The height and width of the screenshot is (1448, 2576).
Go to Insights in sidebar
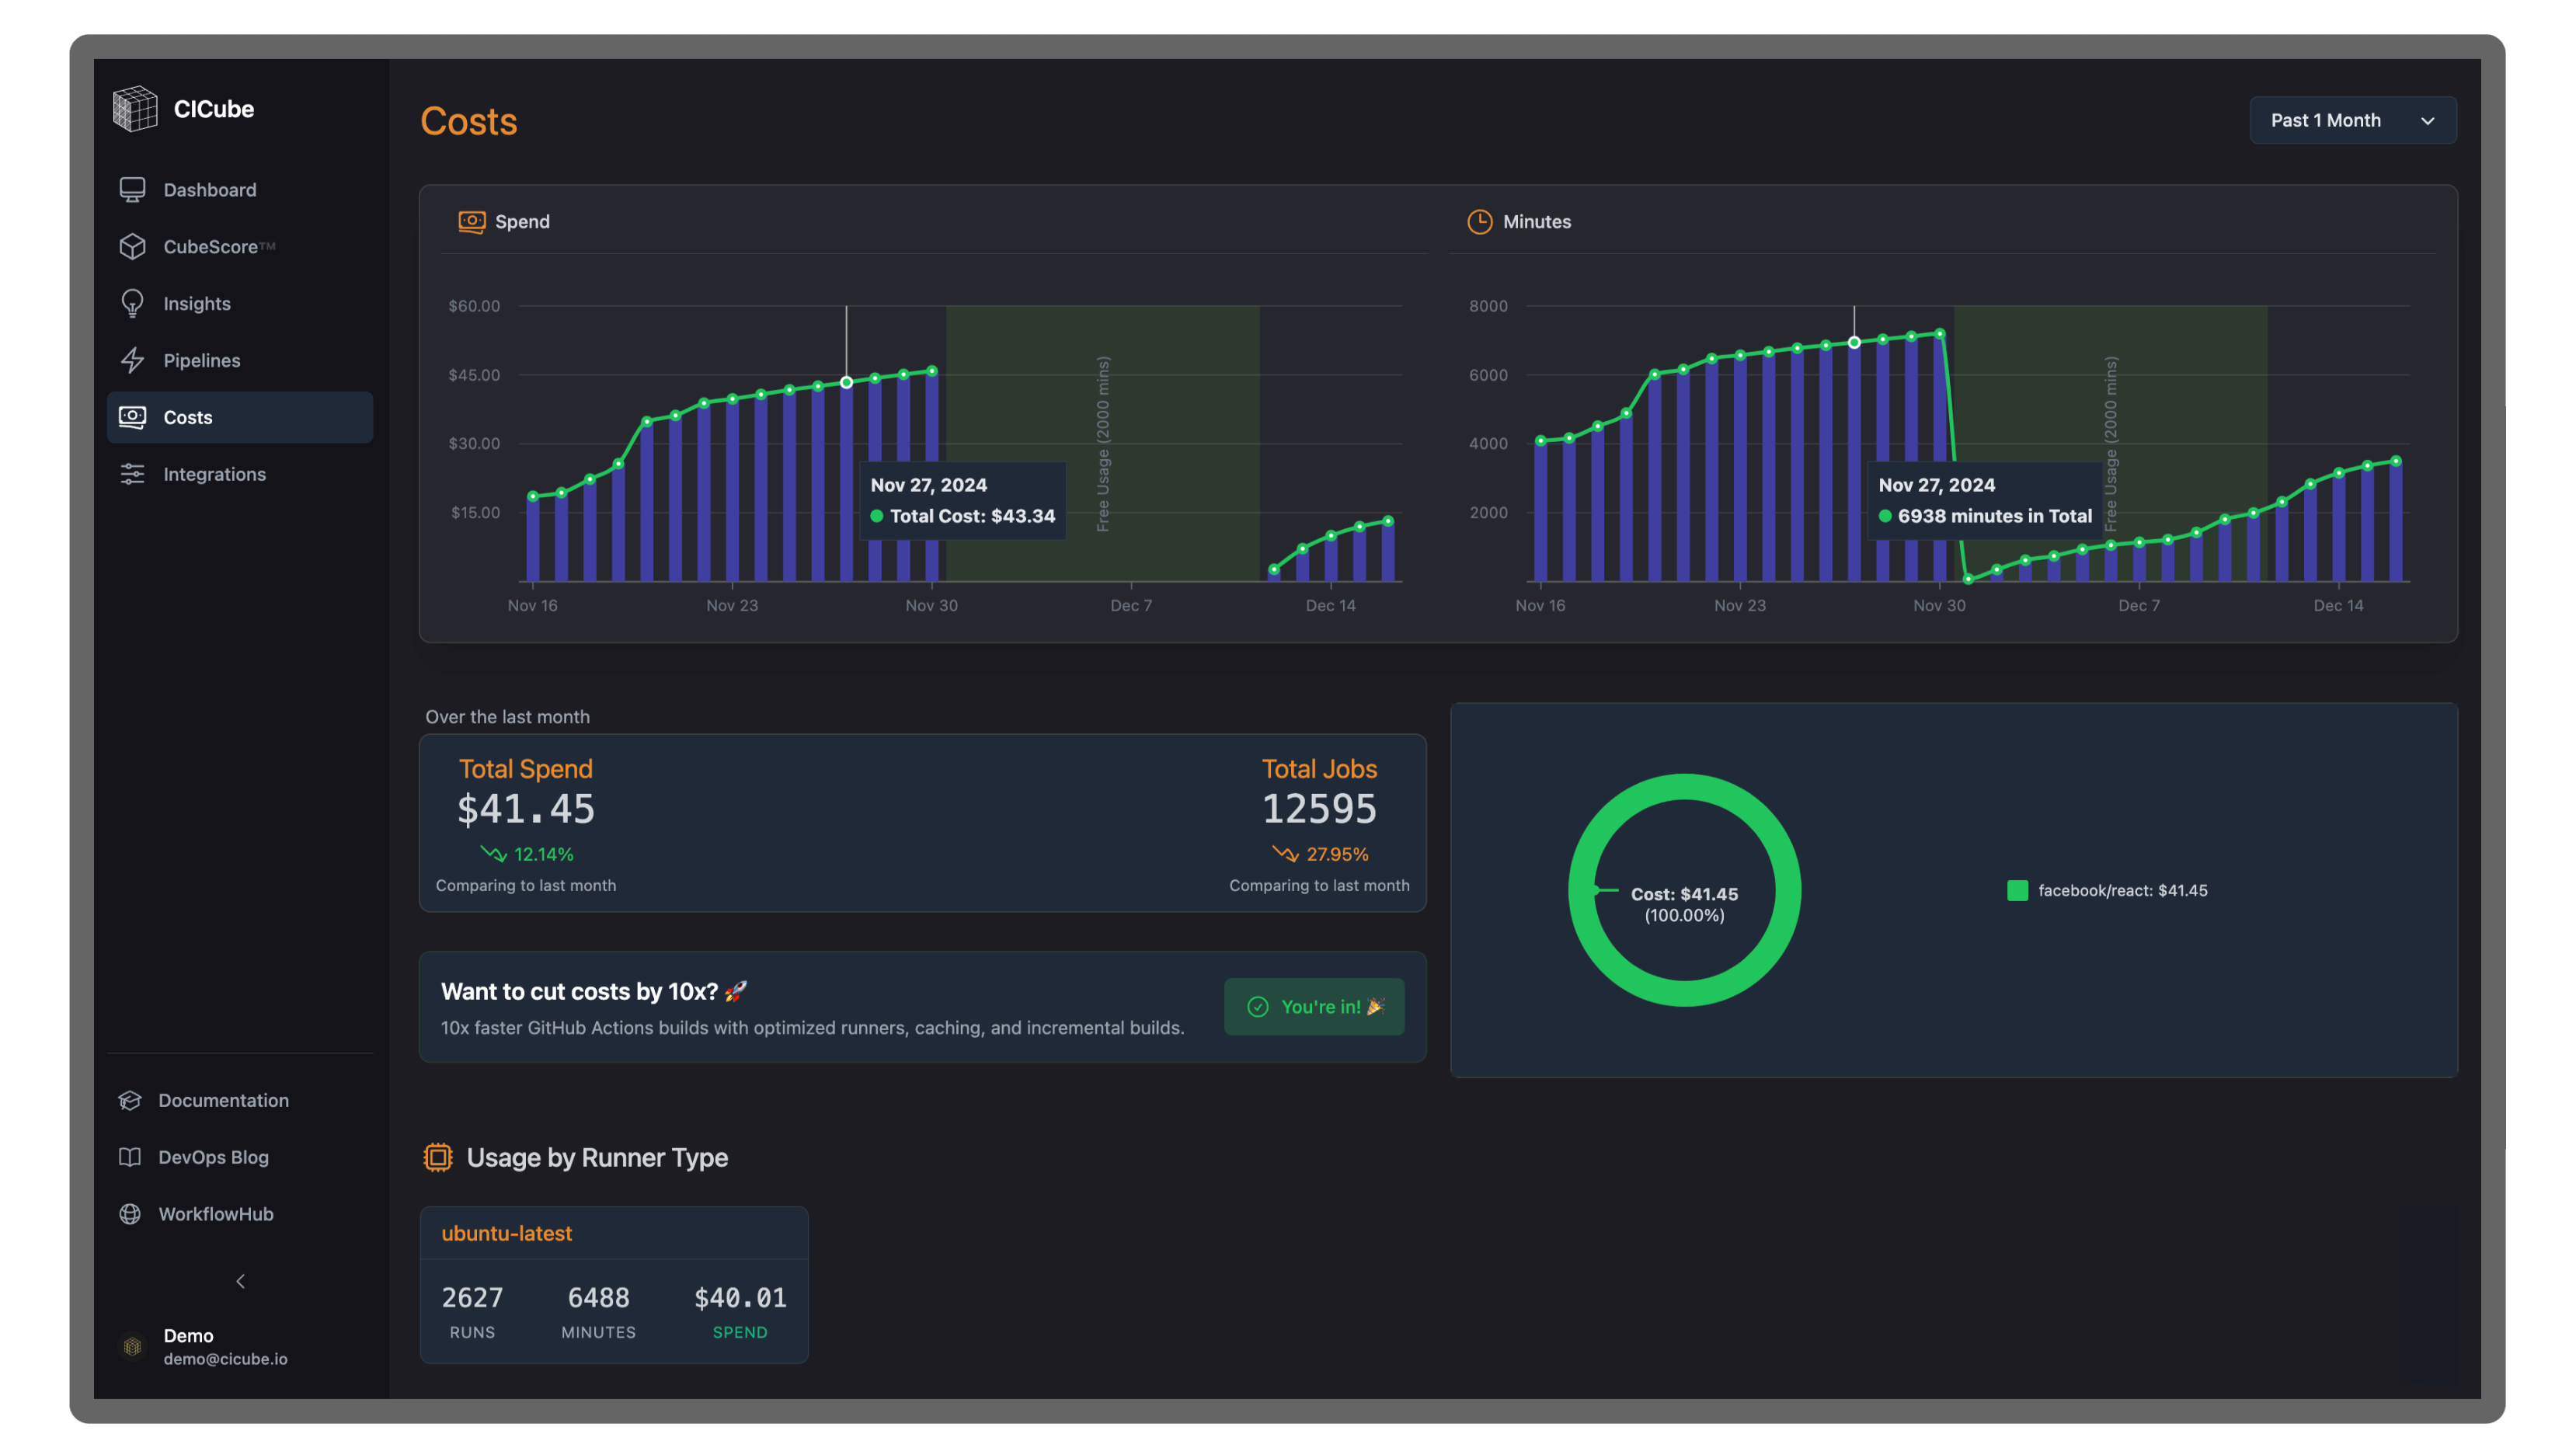pos(197,304)
